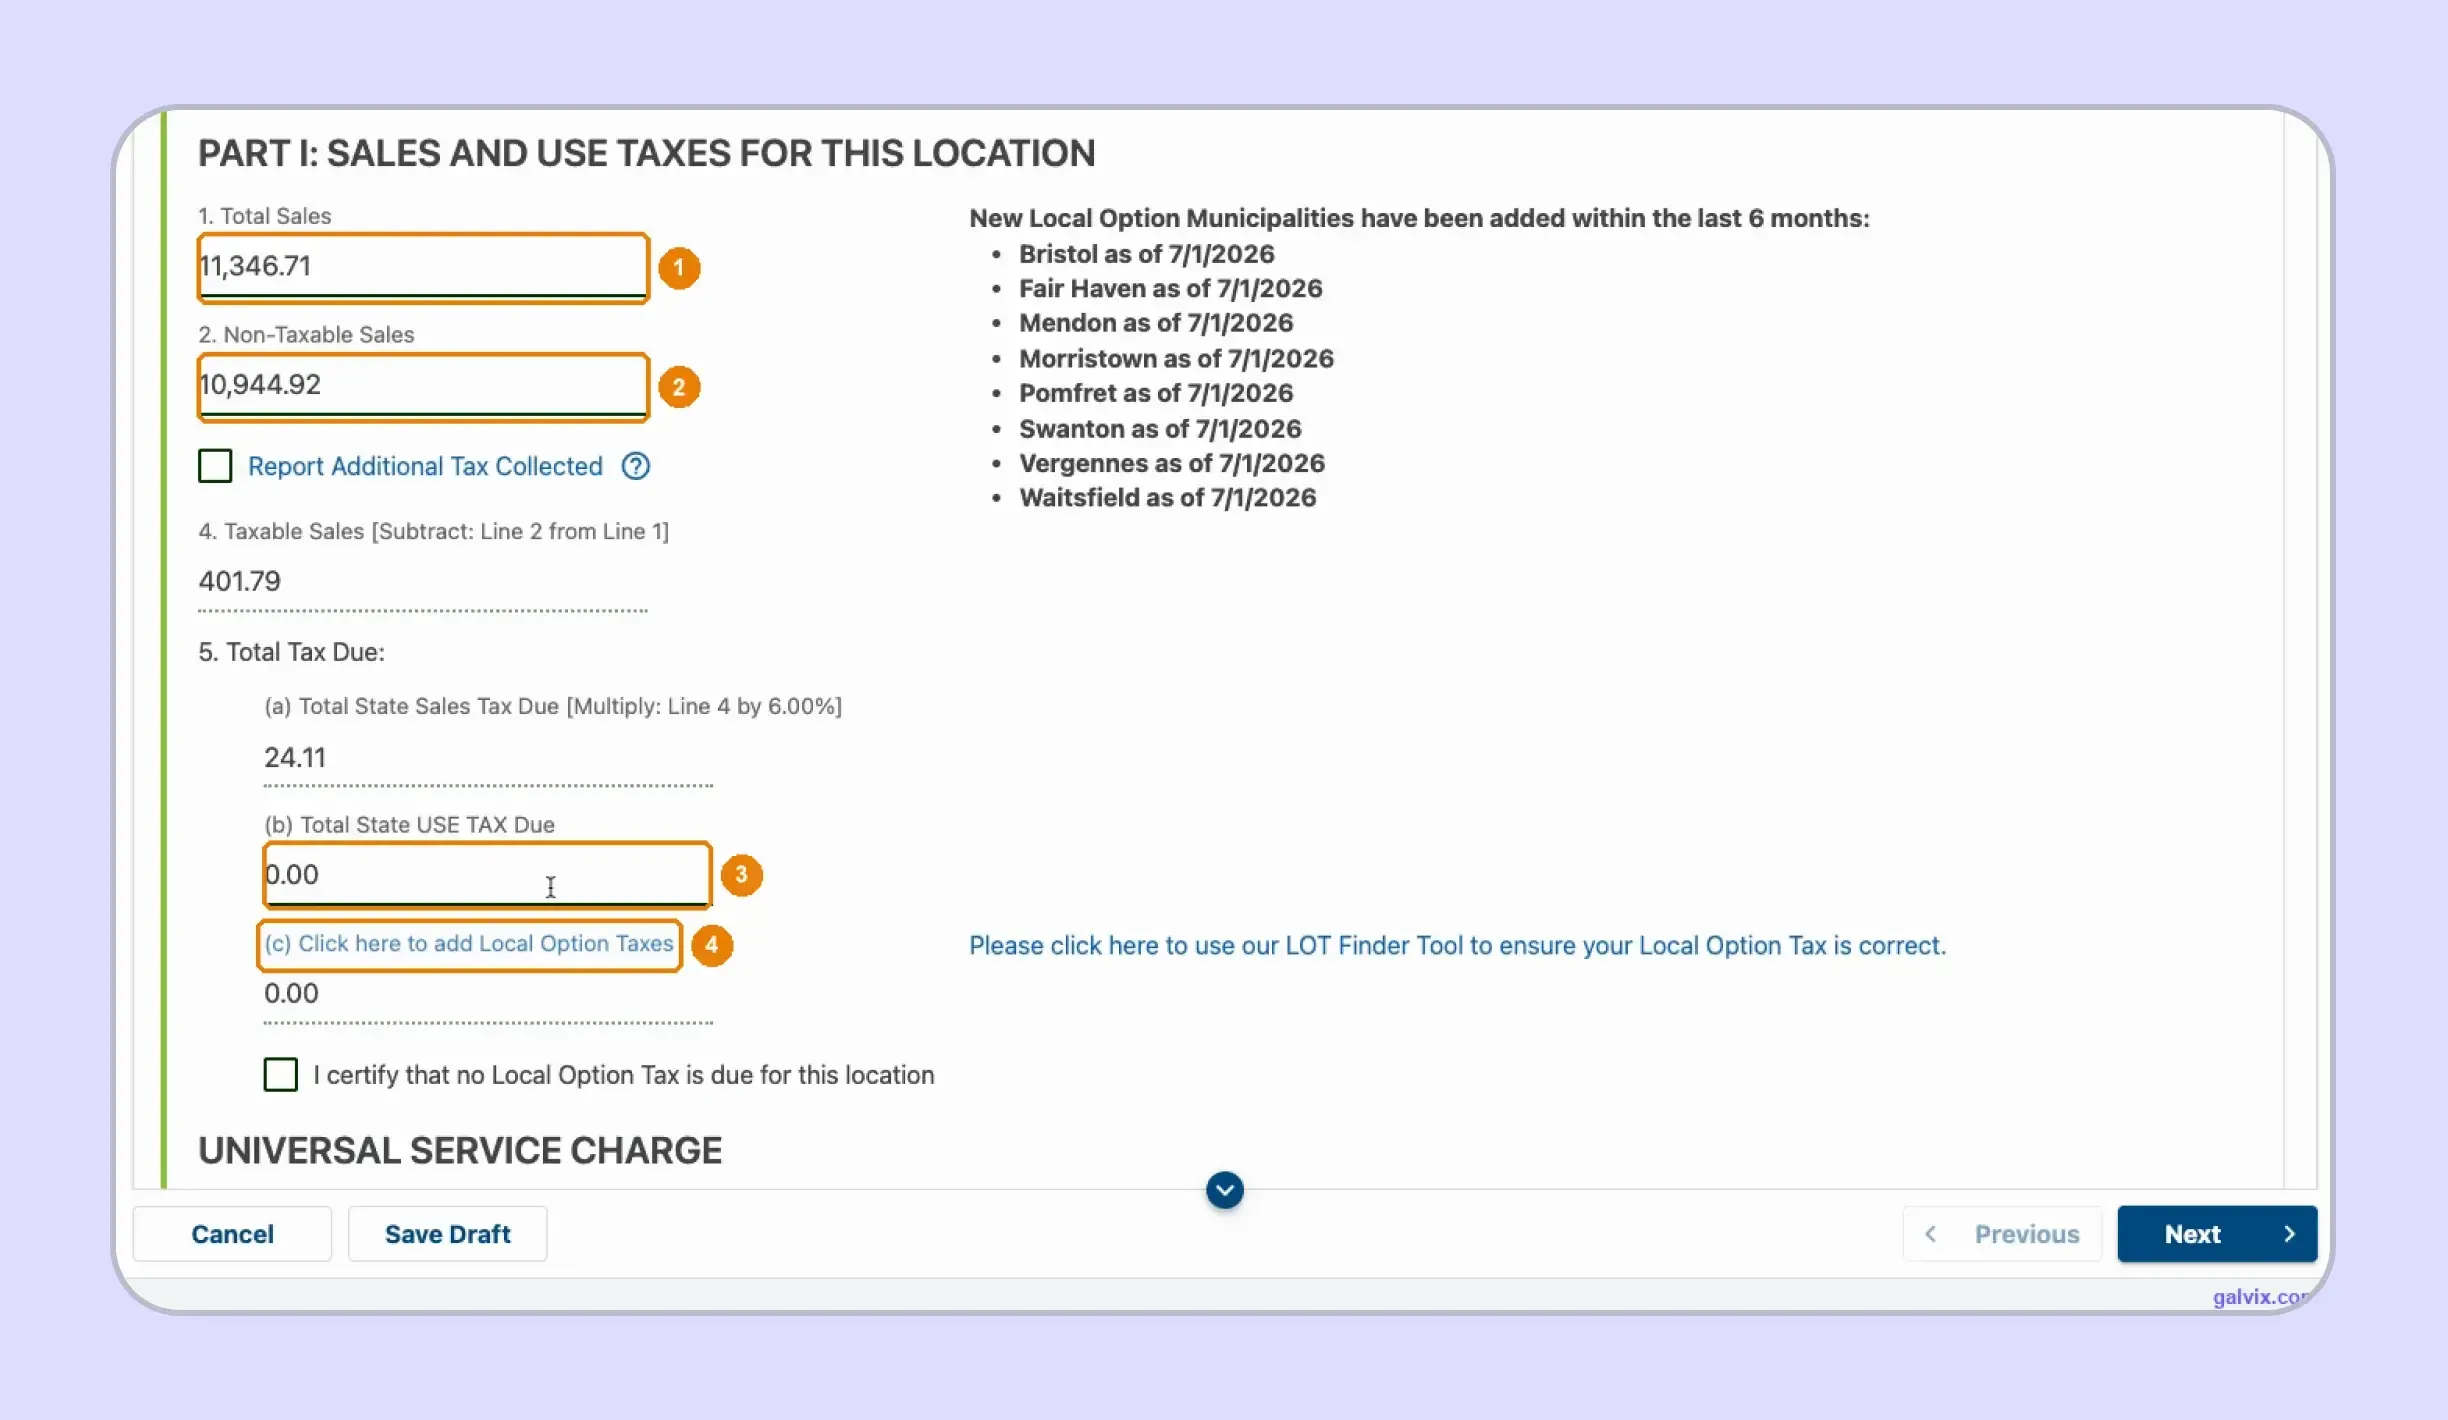Click 'Mendon as of 7/1/2026' entry
This screenshot has height=1420, width=2448.
1155,323
